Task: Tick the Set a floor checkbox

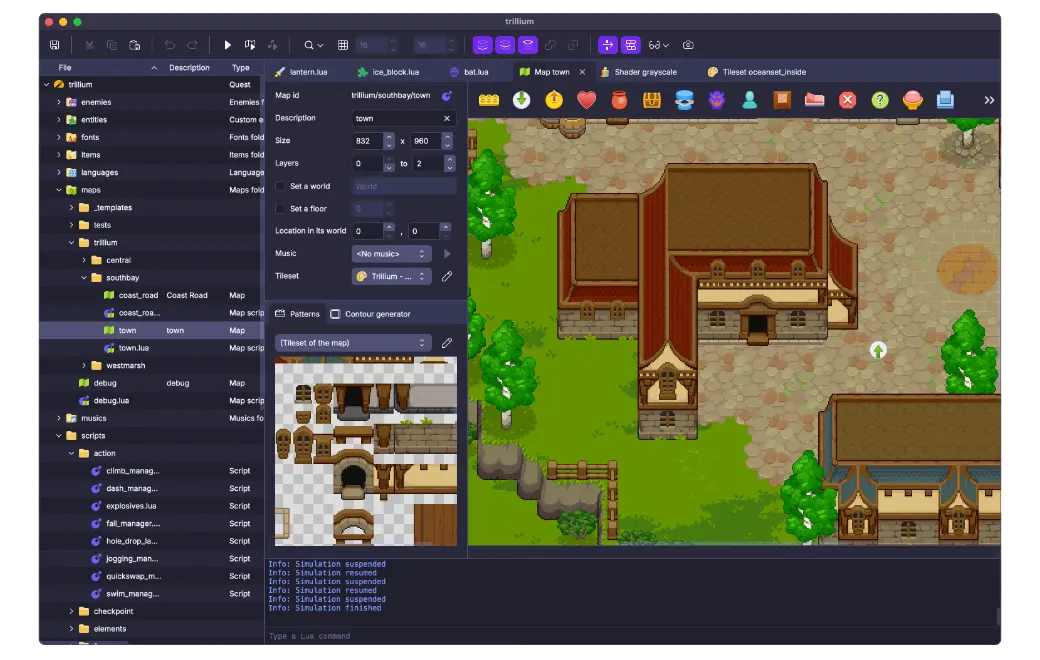Action: [x=280, y=209]
